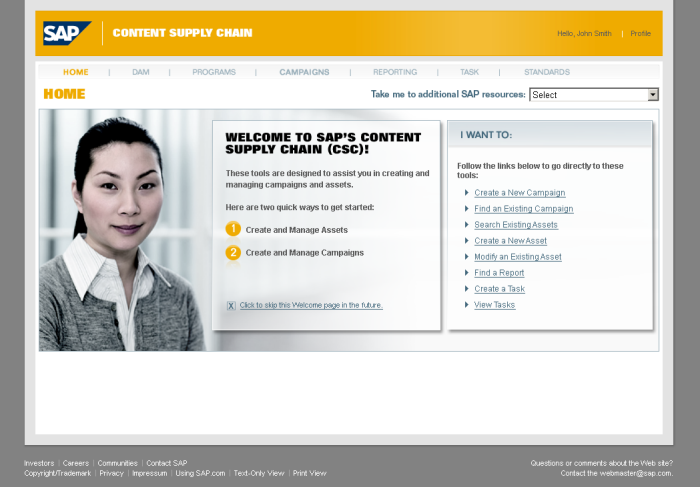Click the SAP logo in the header

tap(66, 33)
